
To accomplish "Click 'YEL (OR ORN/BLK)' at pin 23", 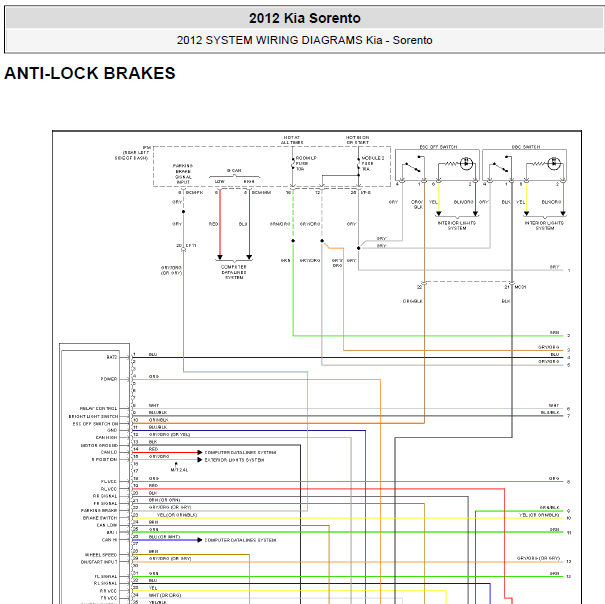I will pyautogui.click(x=177, y=515).
